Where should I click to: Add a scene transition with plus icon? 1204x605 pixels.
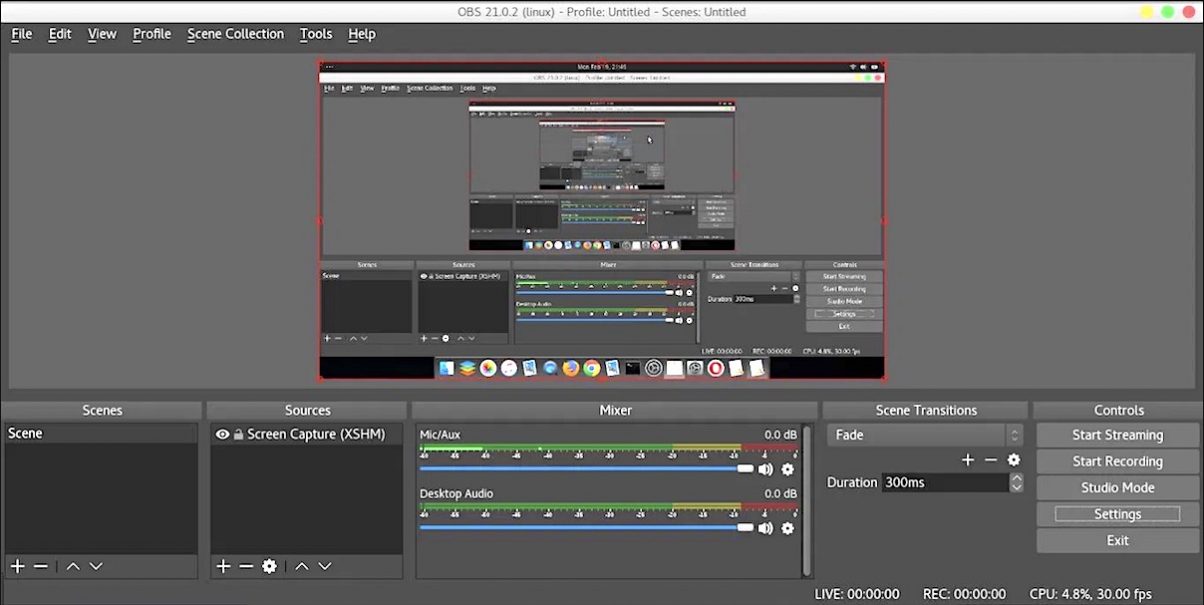pyautogui.click(x=967, y=460)
